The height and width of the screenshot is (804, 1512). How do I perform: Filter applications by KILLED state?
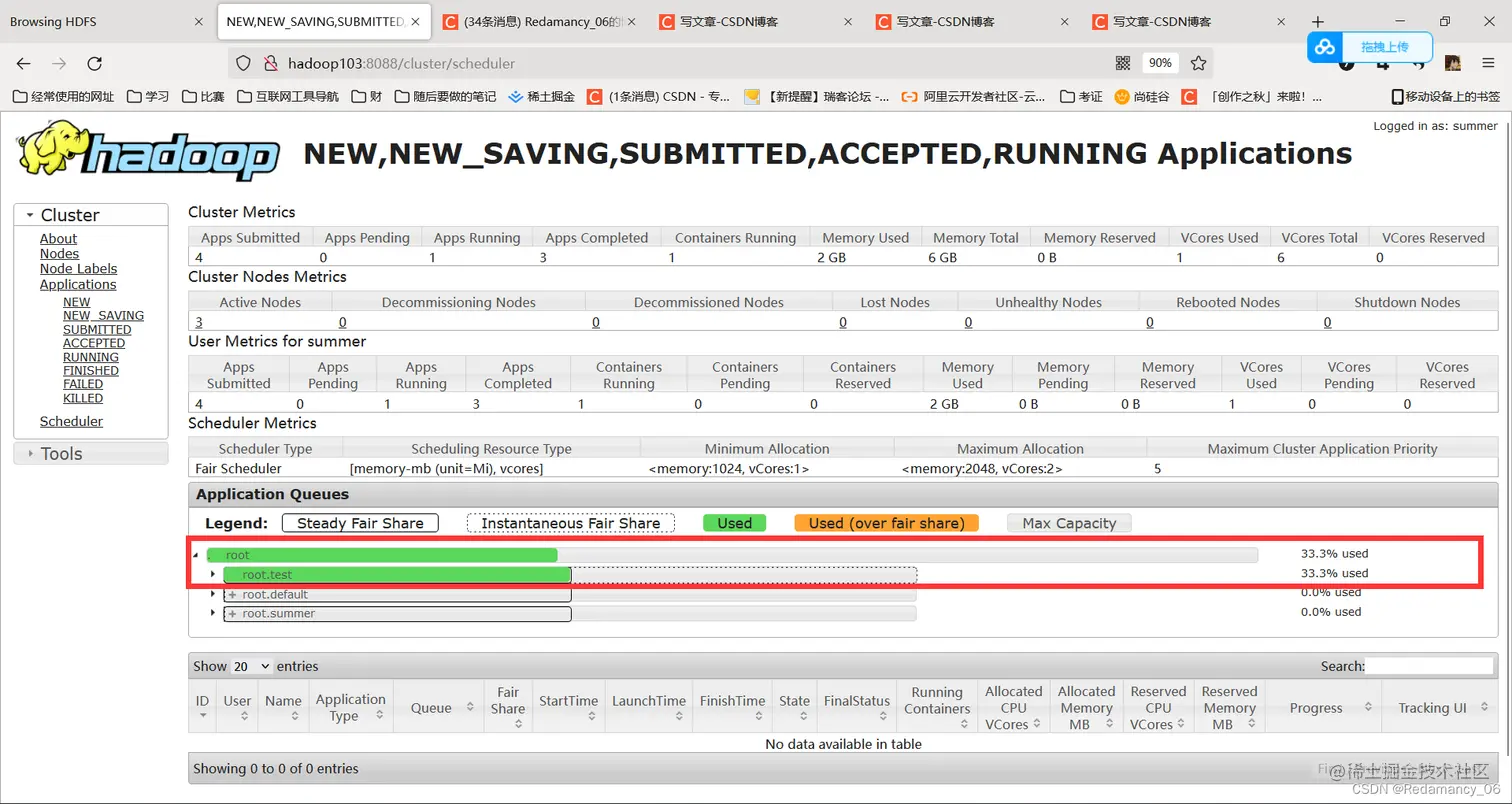[83, 398]
